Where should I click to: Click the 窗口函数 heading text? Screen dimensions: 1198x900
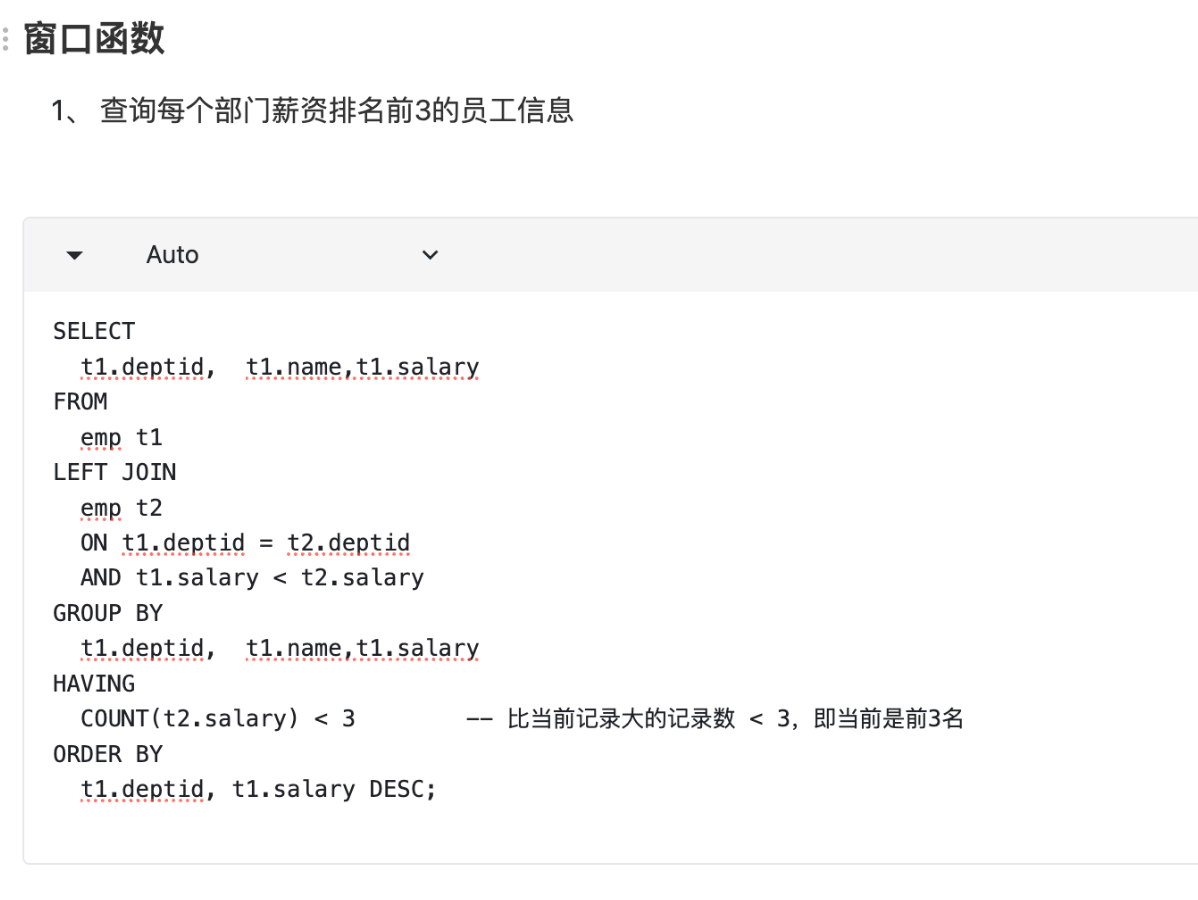[x=94, y=39]
